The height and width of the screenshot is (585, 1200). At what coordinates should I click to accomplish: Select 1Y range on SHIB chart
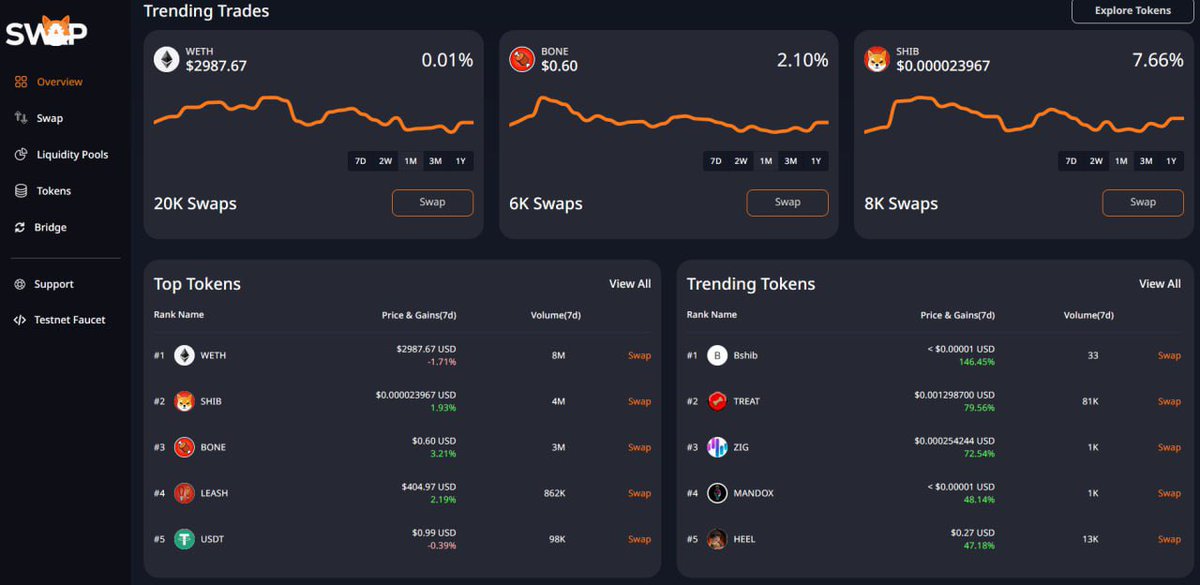1171,161
